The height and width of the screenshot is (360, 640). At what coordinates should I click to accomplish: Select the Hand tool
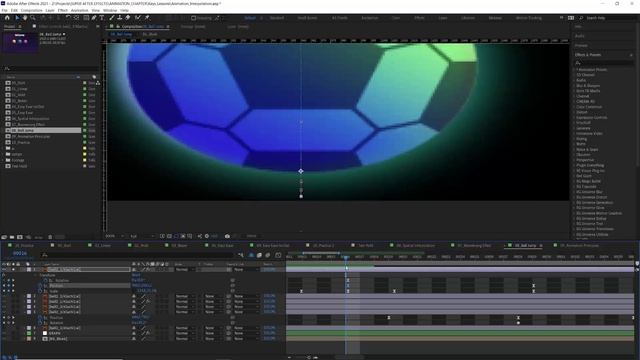25,18
